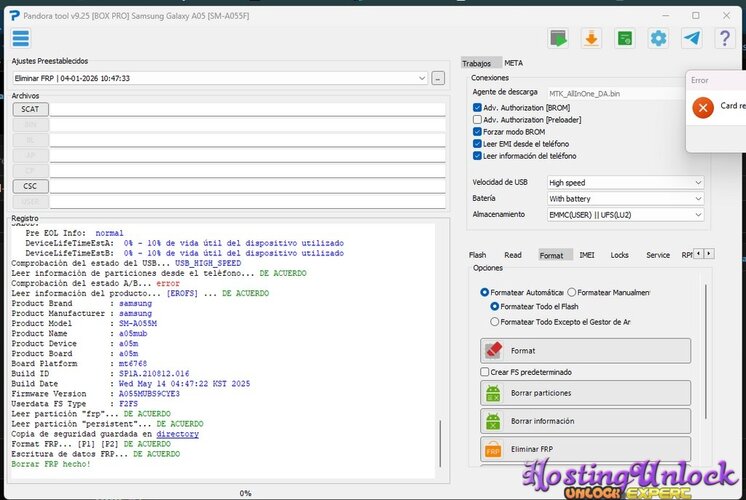The height and width of the screenshot is (500, 746).
Task: Open the green log report icon
Action: click(x=625, y=38)
